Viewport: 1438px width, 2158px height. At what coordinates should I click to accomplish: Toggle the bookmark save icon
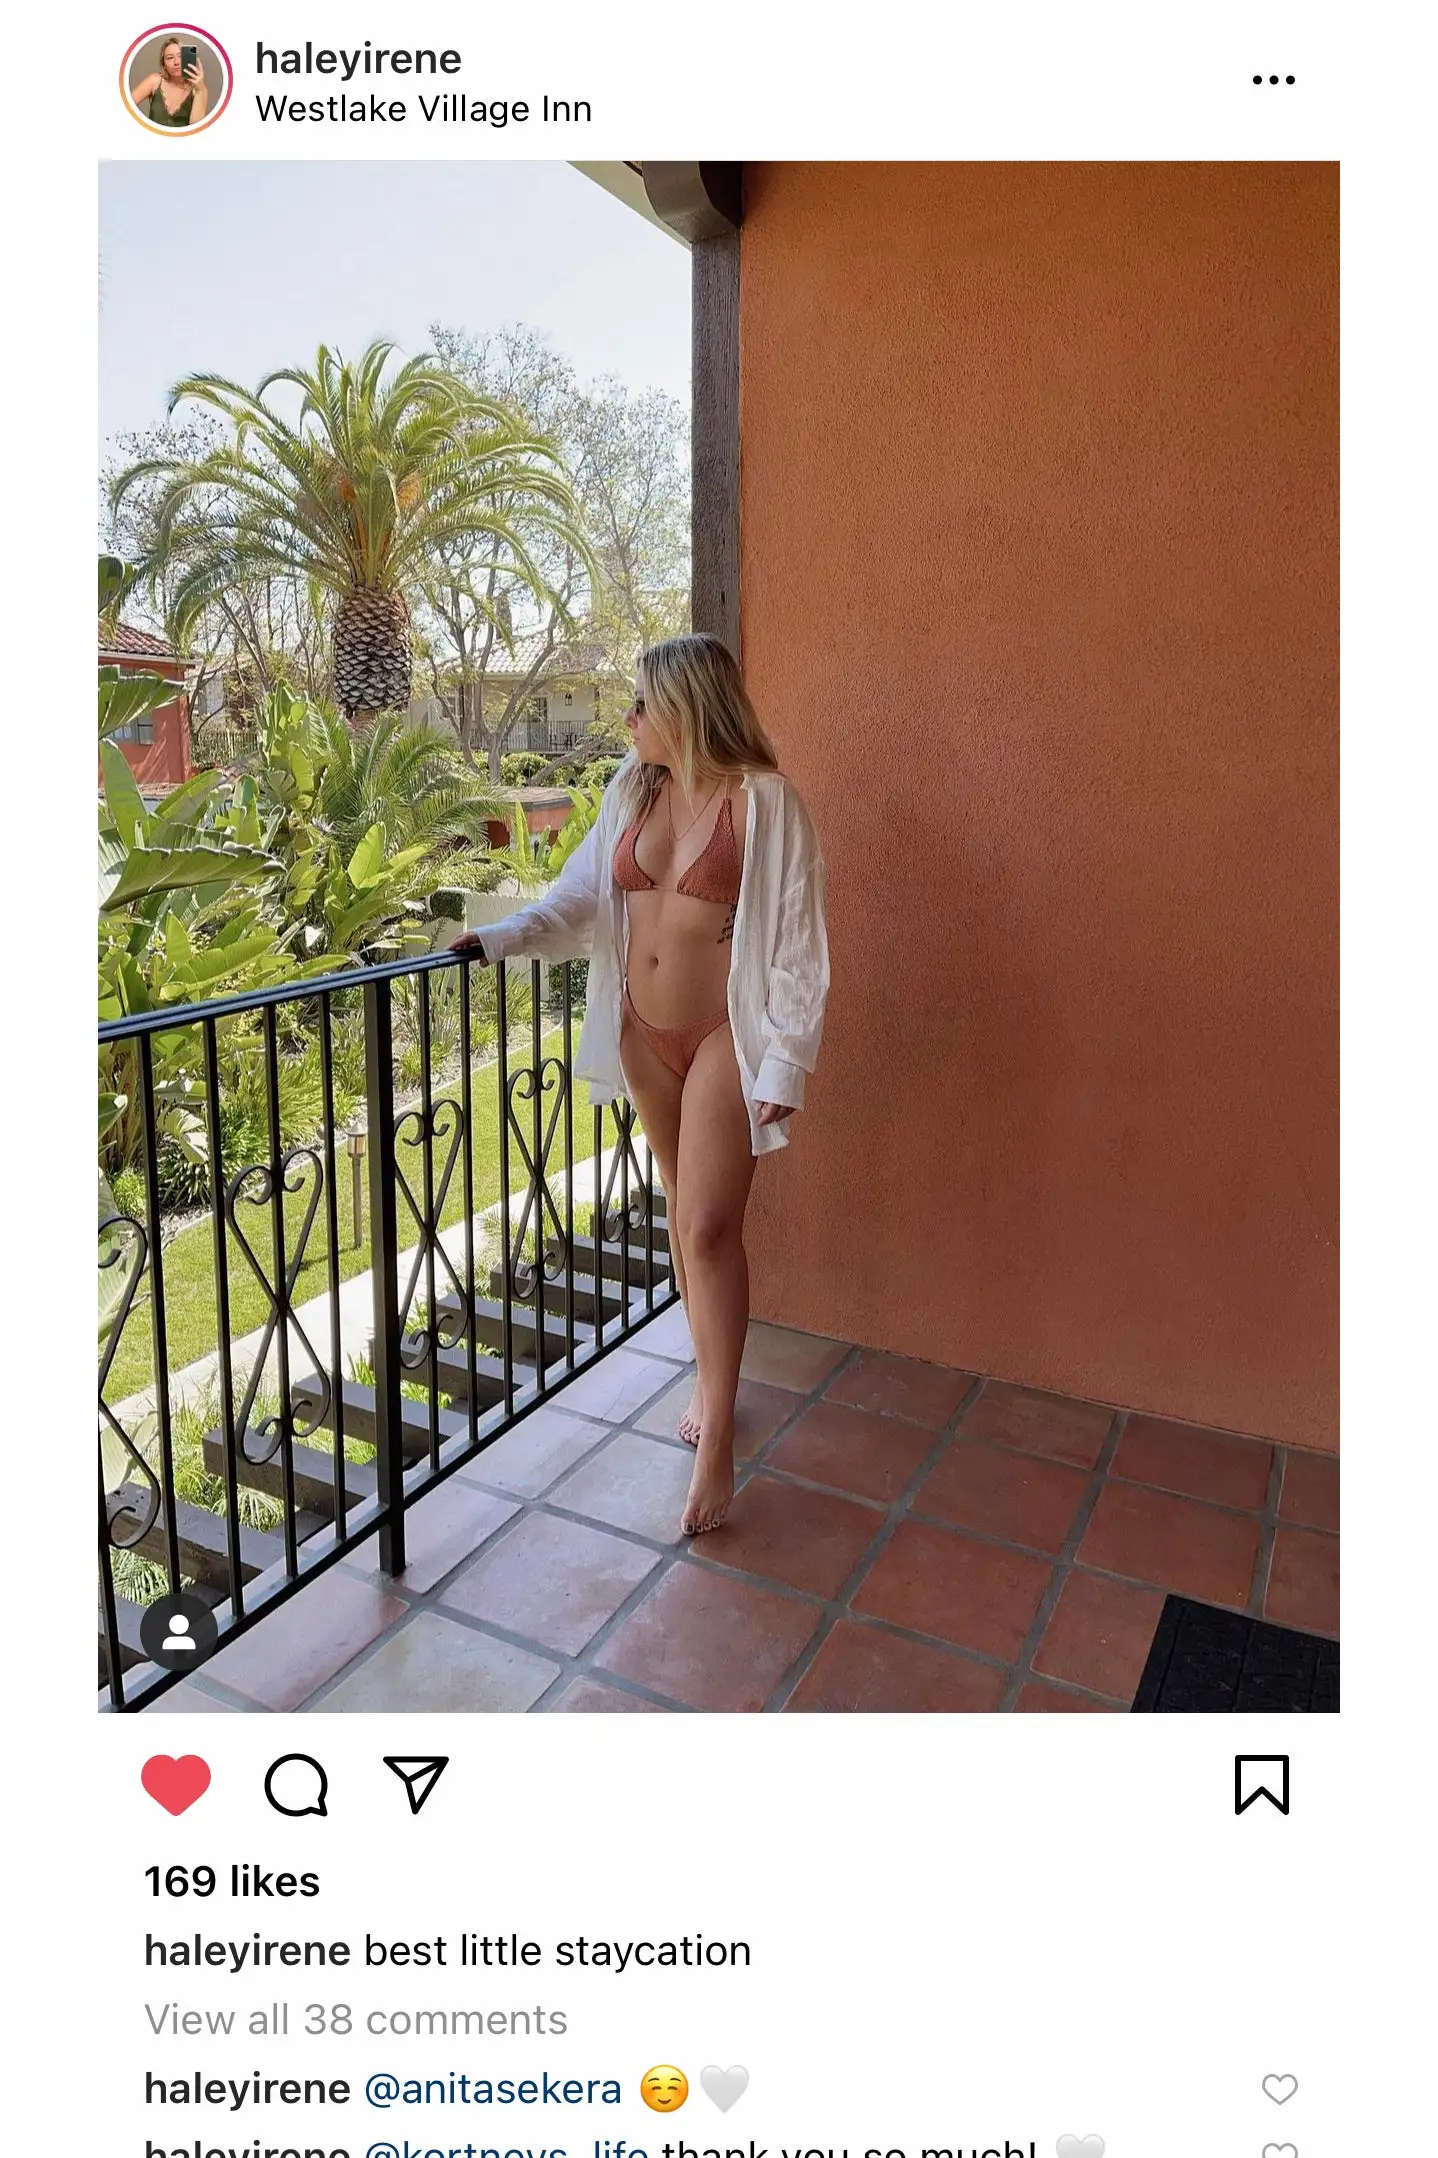[x=1262, y=1785]
